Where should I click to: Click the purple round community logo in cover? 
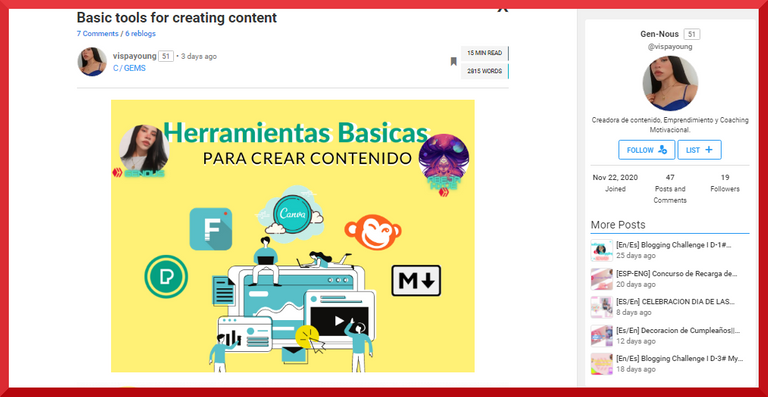click(x=444, y=159)
